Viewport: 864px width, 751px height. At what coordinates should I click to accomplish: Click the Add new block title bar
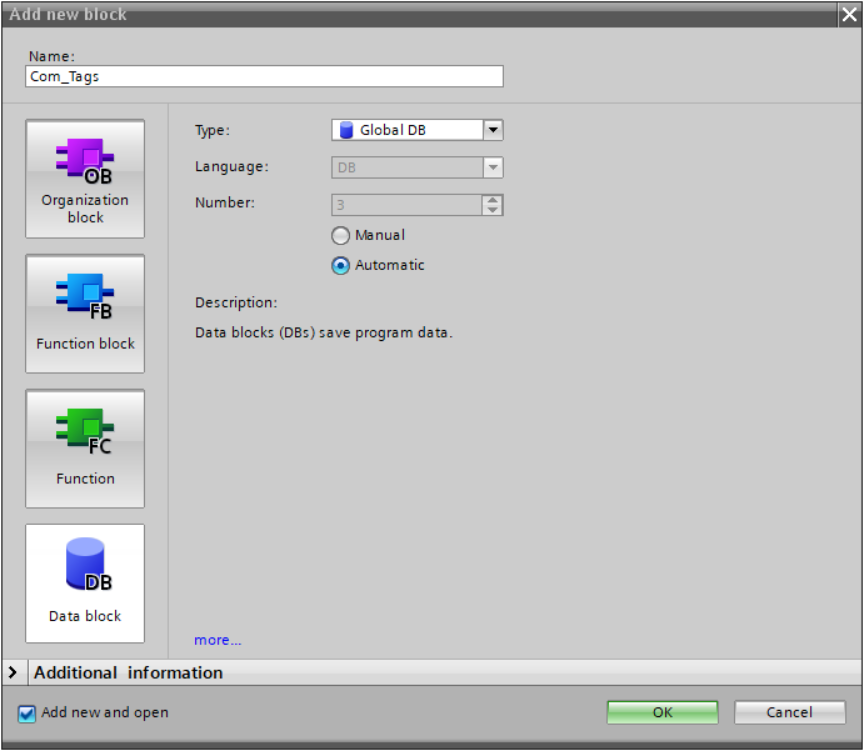(400, 14)
